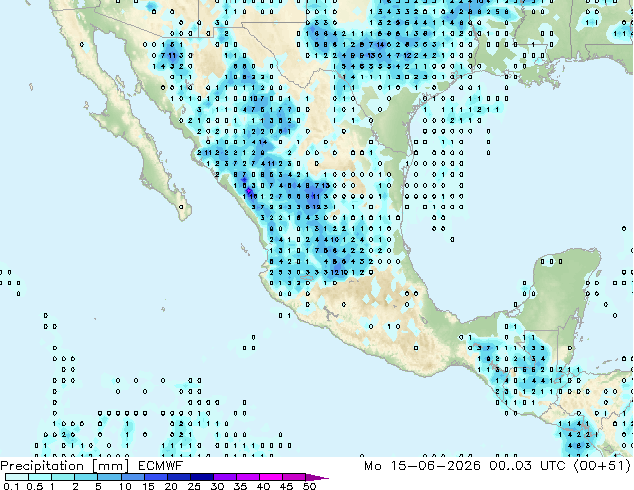This screenshot has height=490, width=634.
Task: Click the 0.5–1 mm legend color box
Action: pos(40,477)
